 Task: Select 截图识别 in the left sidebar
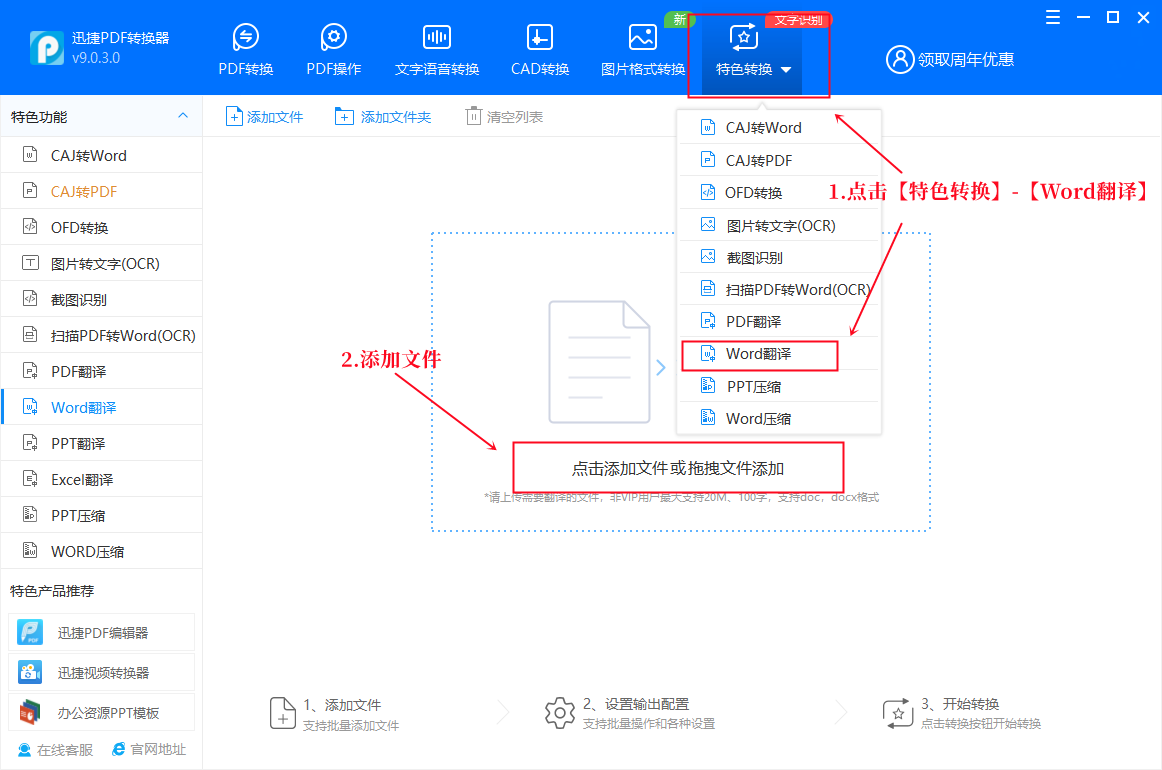point(102,299)
